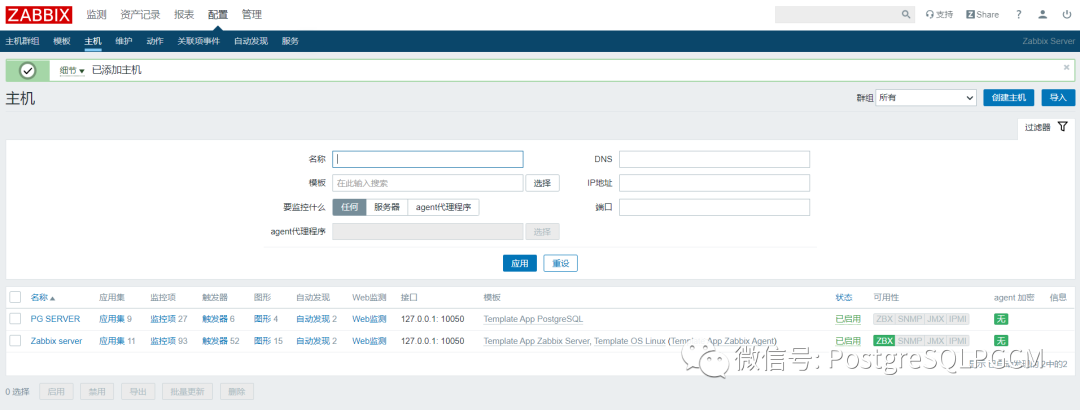Image resolution: width=1080 pixels, height=410 pixels.
Task: Close the host added message
Action: click(1066, 67)
